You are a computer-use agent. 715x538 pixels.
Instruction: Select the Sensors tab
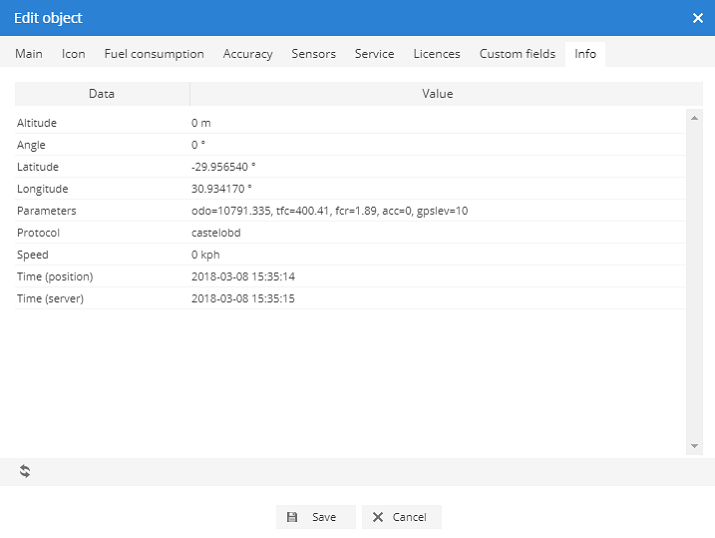click(x=313, y=54)
